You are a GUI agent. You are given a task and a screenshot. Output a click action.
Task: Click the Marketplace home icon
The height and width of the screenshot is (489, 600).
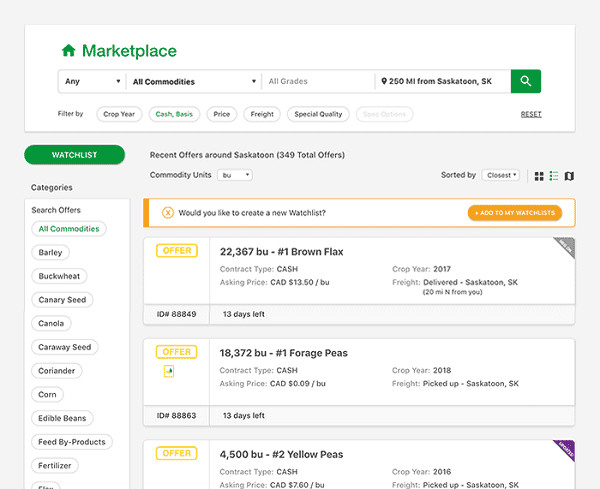pyautogui.click(x=68, y=51)
